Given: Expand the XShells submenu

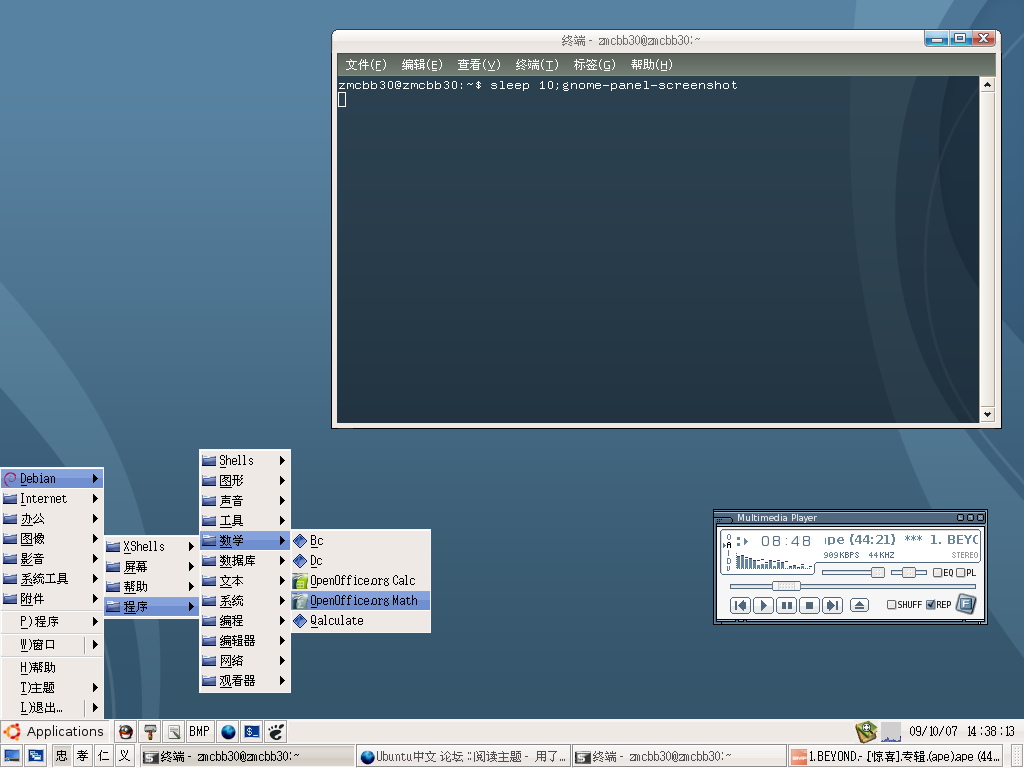Looking at the screenshot, I should [x=152, y=547].
